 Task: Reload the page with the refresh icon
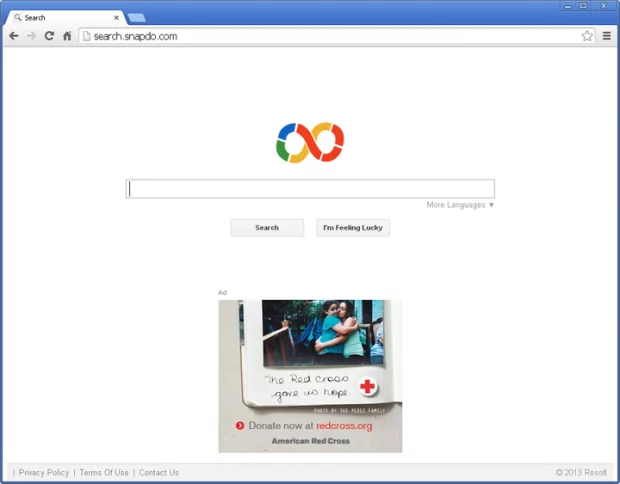pyautogui.click(x=49, y=36)
